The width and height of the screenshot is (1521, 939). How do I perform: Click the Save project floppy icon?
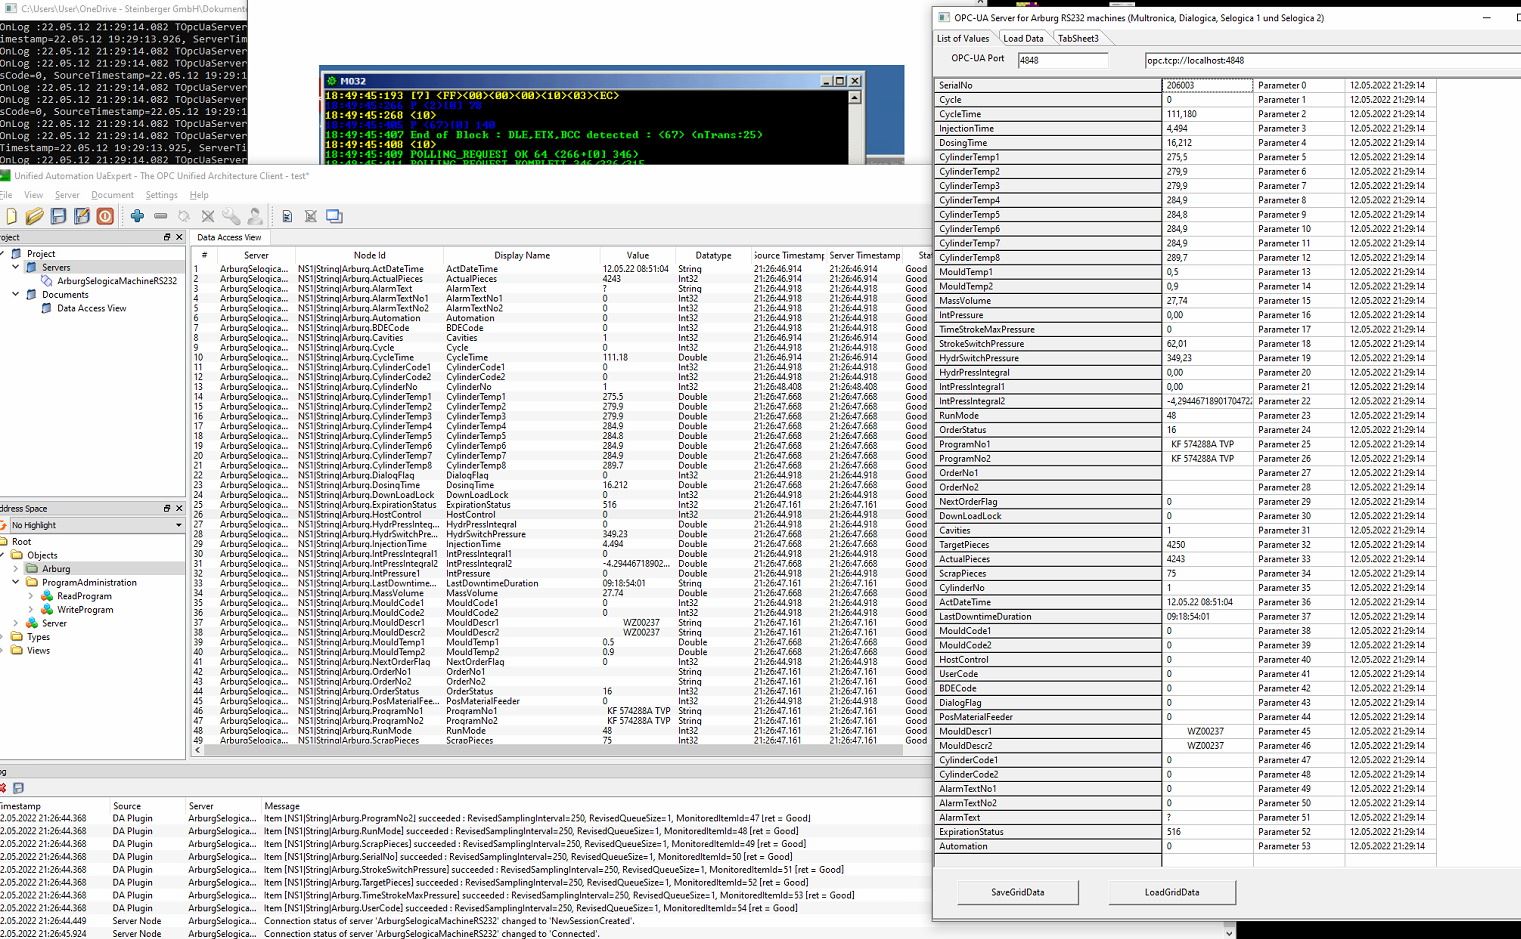[x=58, y=216]
